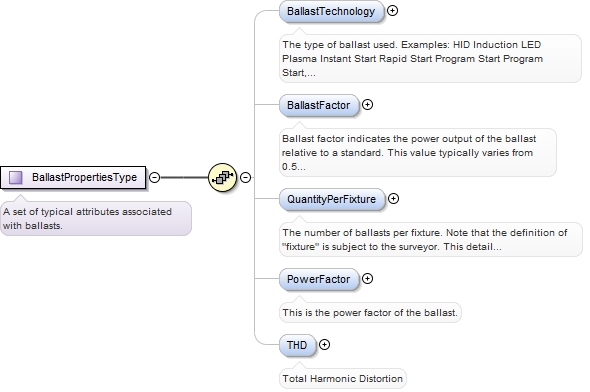Expand QuantityPerFixture with its plus button

[393, 198]
